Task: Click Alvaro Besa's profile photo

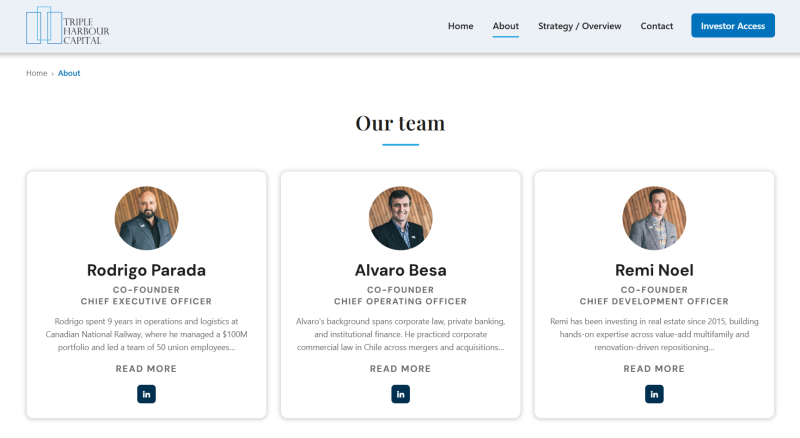Action: pyautogui.click(x=400, y=218)
